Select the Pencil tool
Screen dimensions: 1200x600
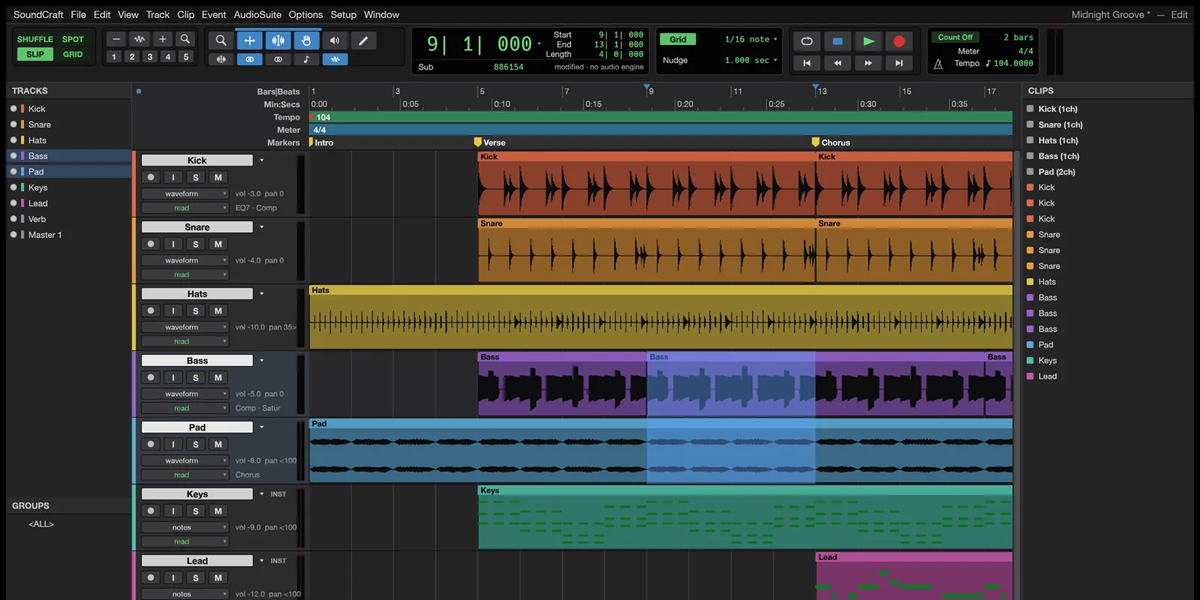click(363, 40)
